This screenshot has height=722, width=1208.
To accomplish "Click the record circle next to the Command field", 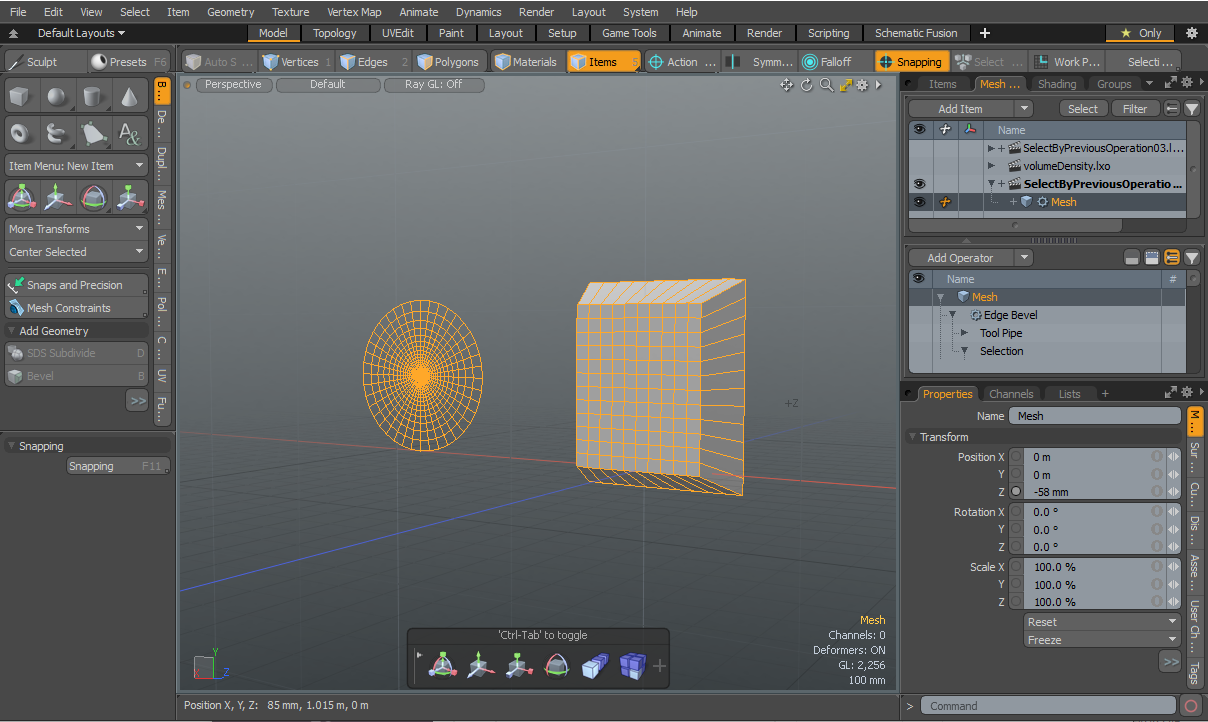I will click(x=1191, y=706).
